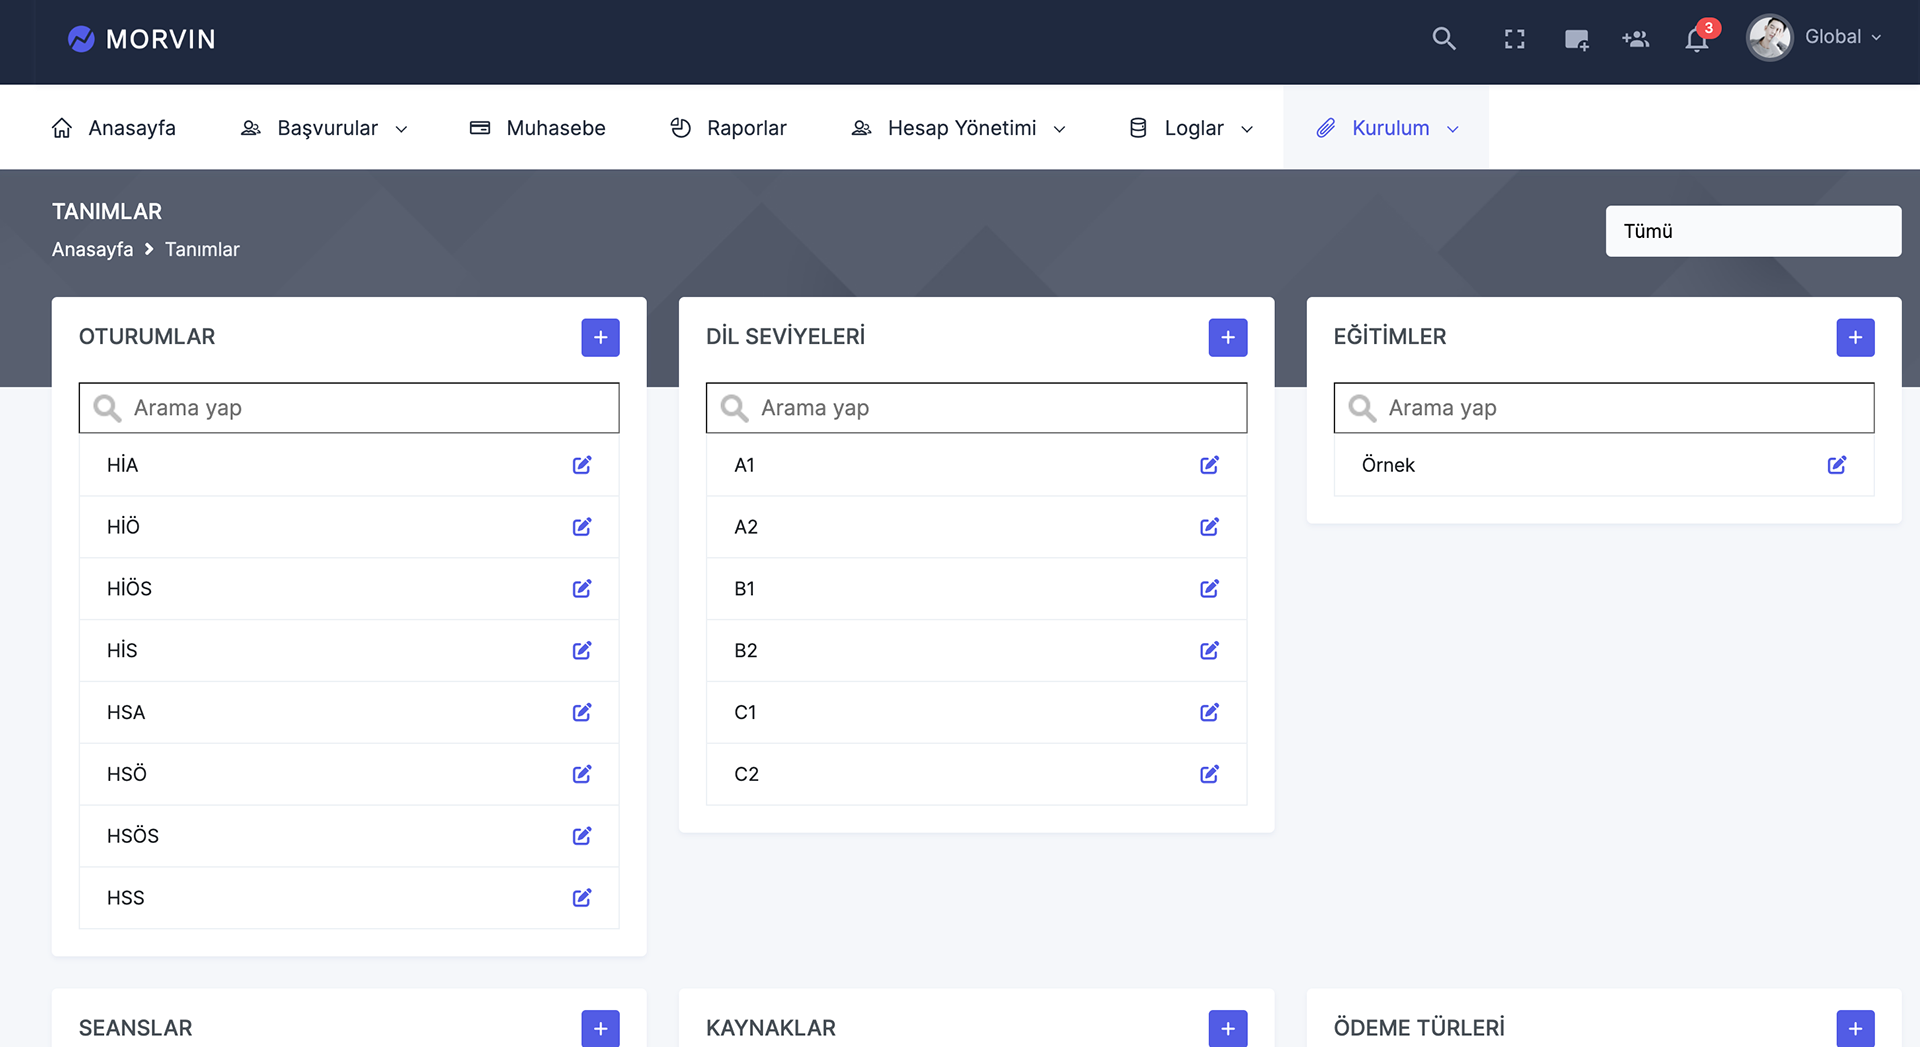Screen dimensions: 1920x1047
Task: Click the MORVIN logo
Action: (x=142, y=39)
